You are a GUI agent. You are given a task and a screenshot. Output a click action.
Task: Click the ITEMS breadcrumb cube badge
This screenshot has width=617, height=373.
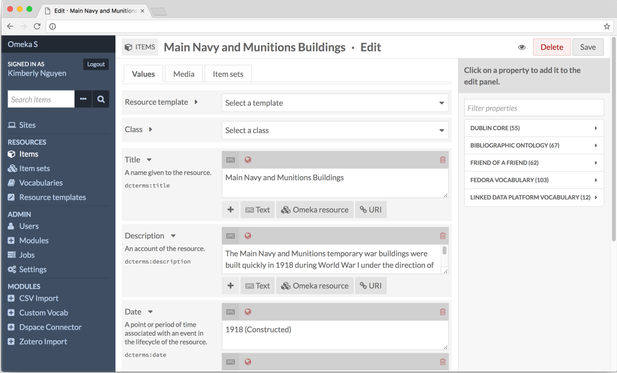[x=140, y=47]
